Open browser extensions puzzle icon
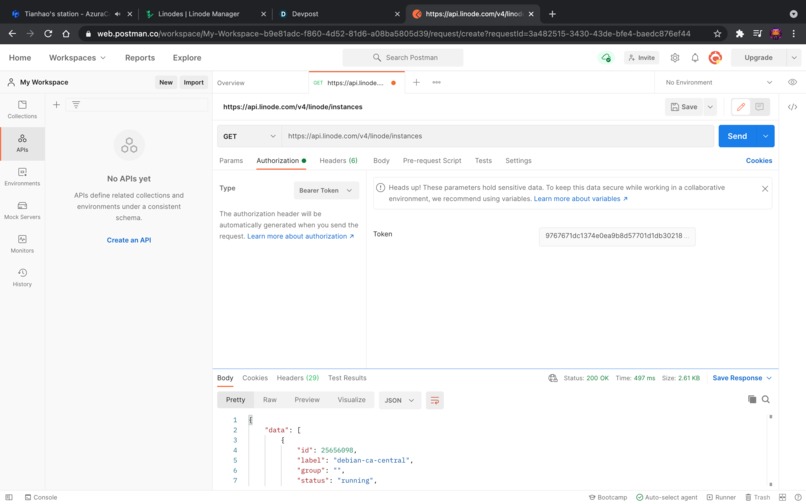This screenshot has width=806, height=504. point(740,33)
